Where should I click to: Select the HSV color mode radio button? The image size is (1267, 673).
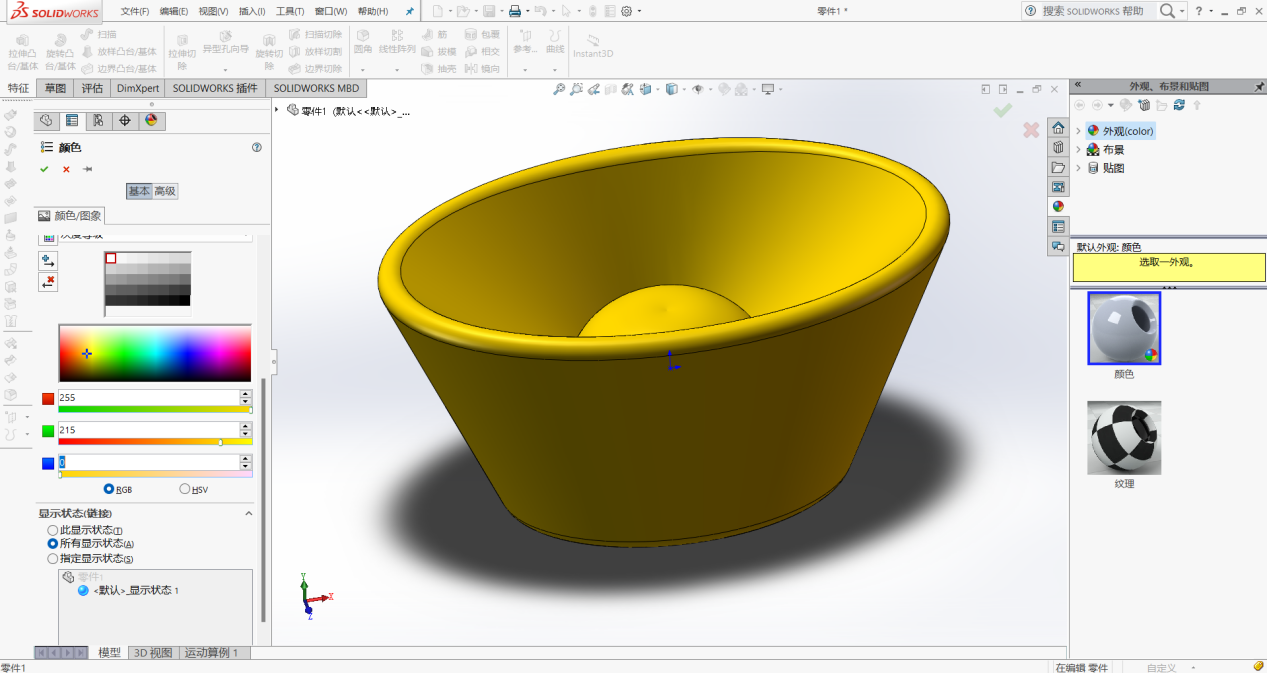point(185,489)
